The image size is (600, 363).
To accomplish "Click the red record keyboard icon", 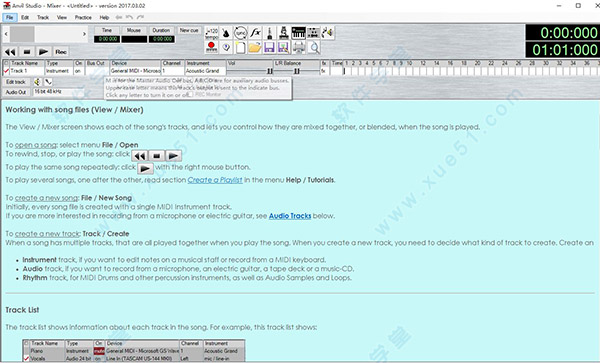I will (211, 47).
